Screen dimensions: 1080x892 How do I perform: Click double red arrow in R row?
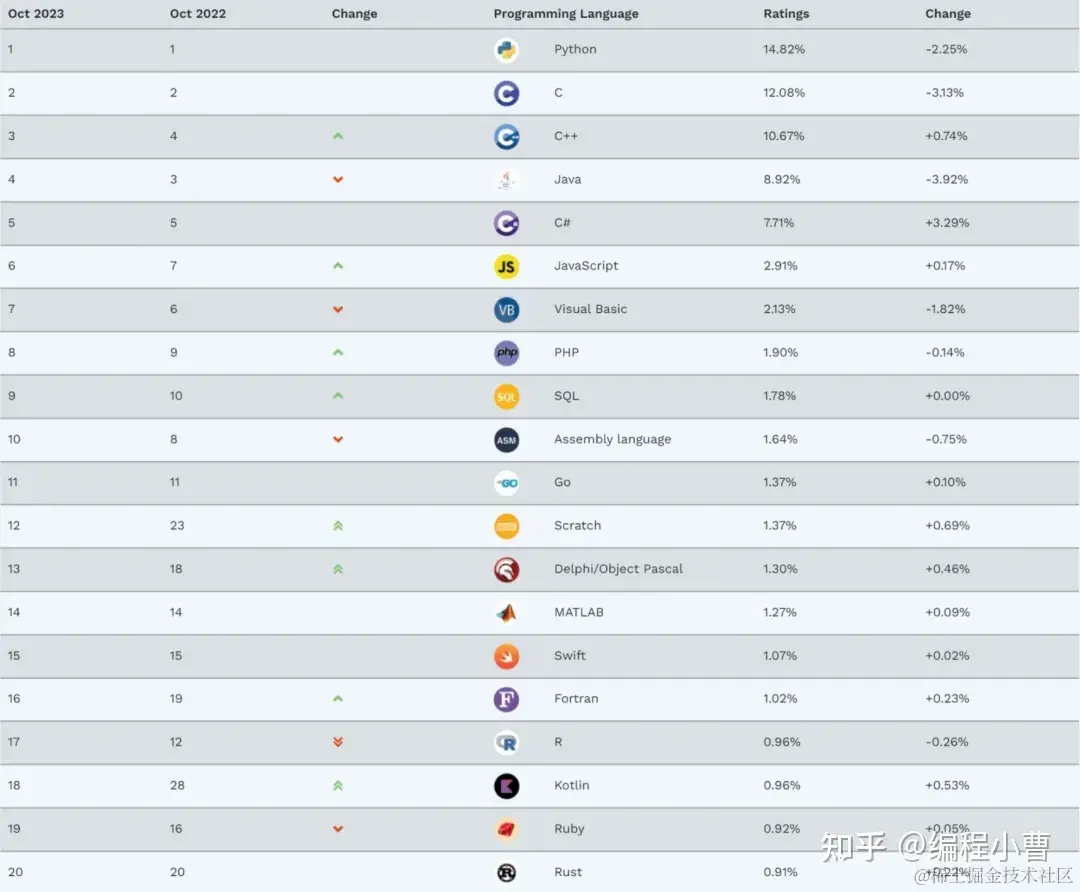[x=338, y=742]
